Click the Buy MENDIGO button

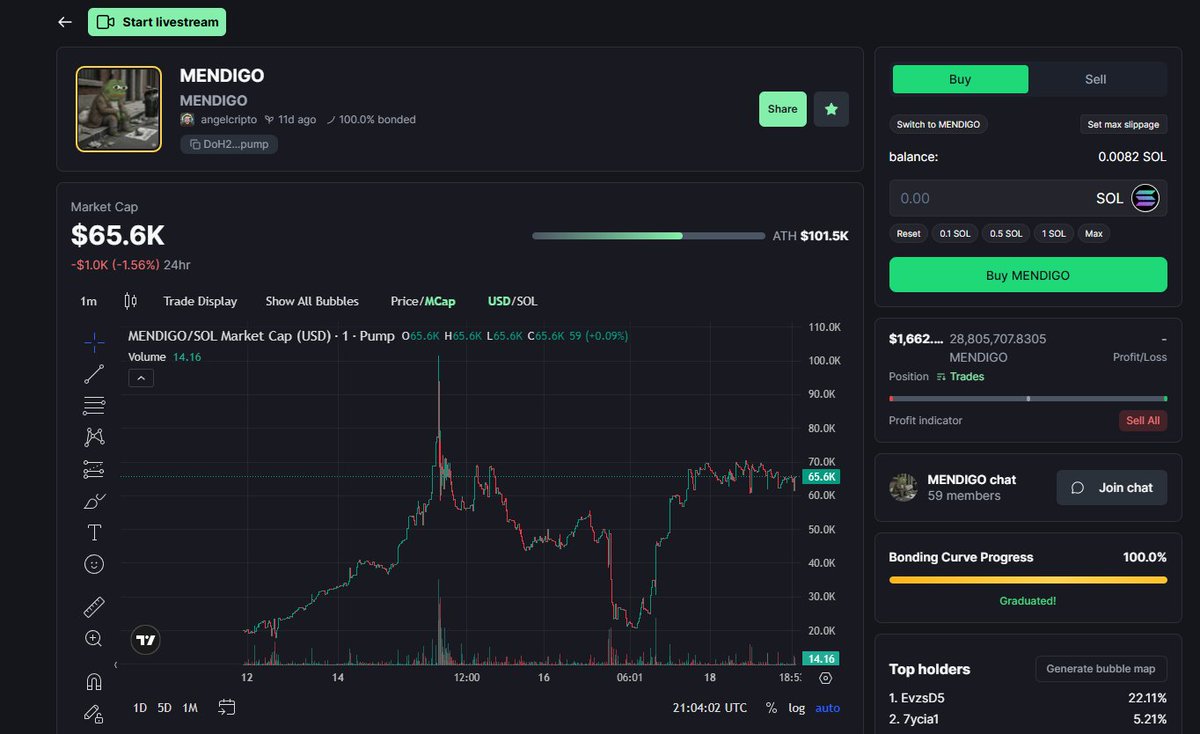(1028, 275)
